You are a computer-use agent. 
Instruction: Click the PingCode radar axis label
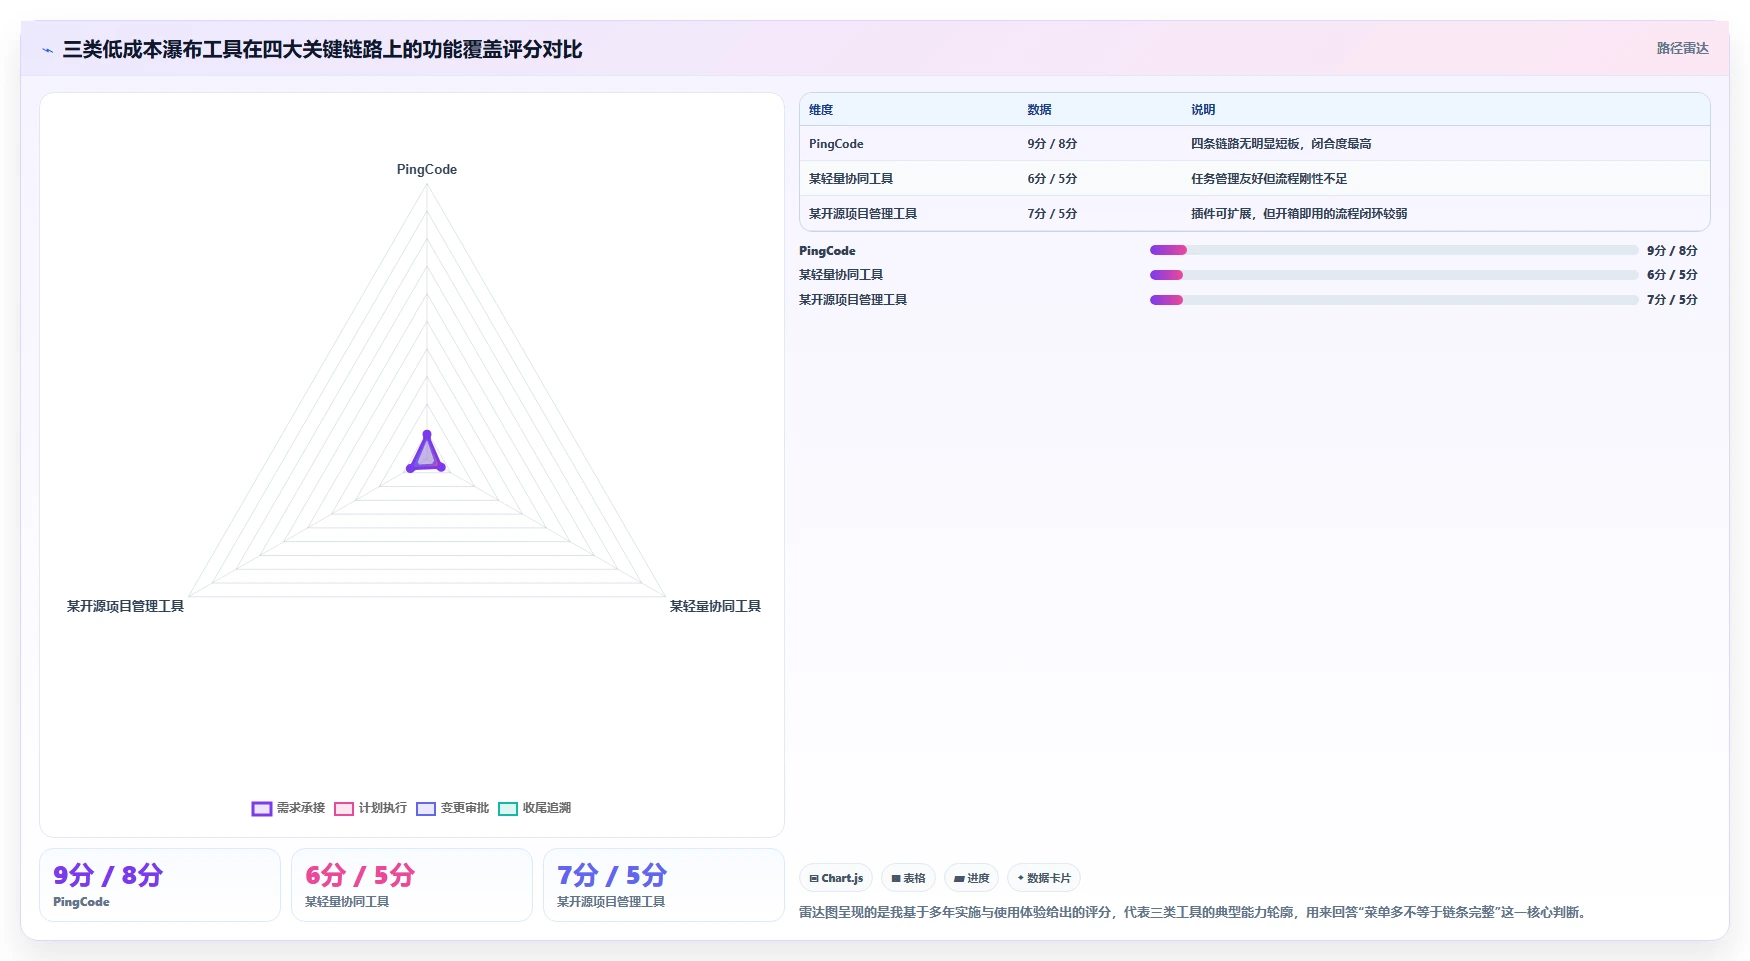(427, 170)
